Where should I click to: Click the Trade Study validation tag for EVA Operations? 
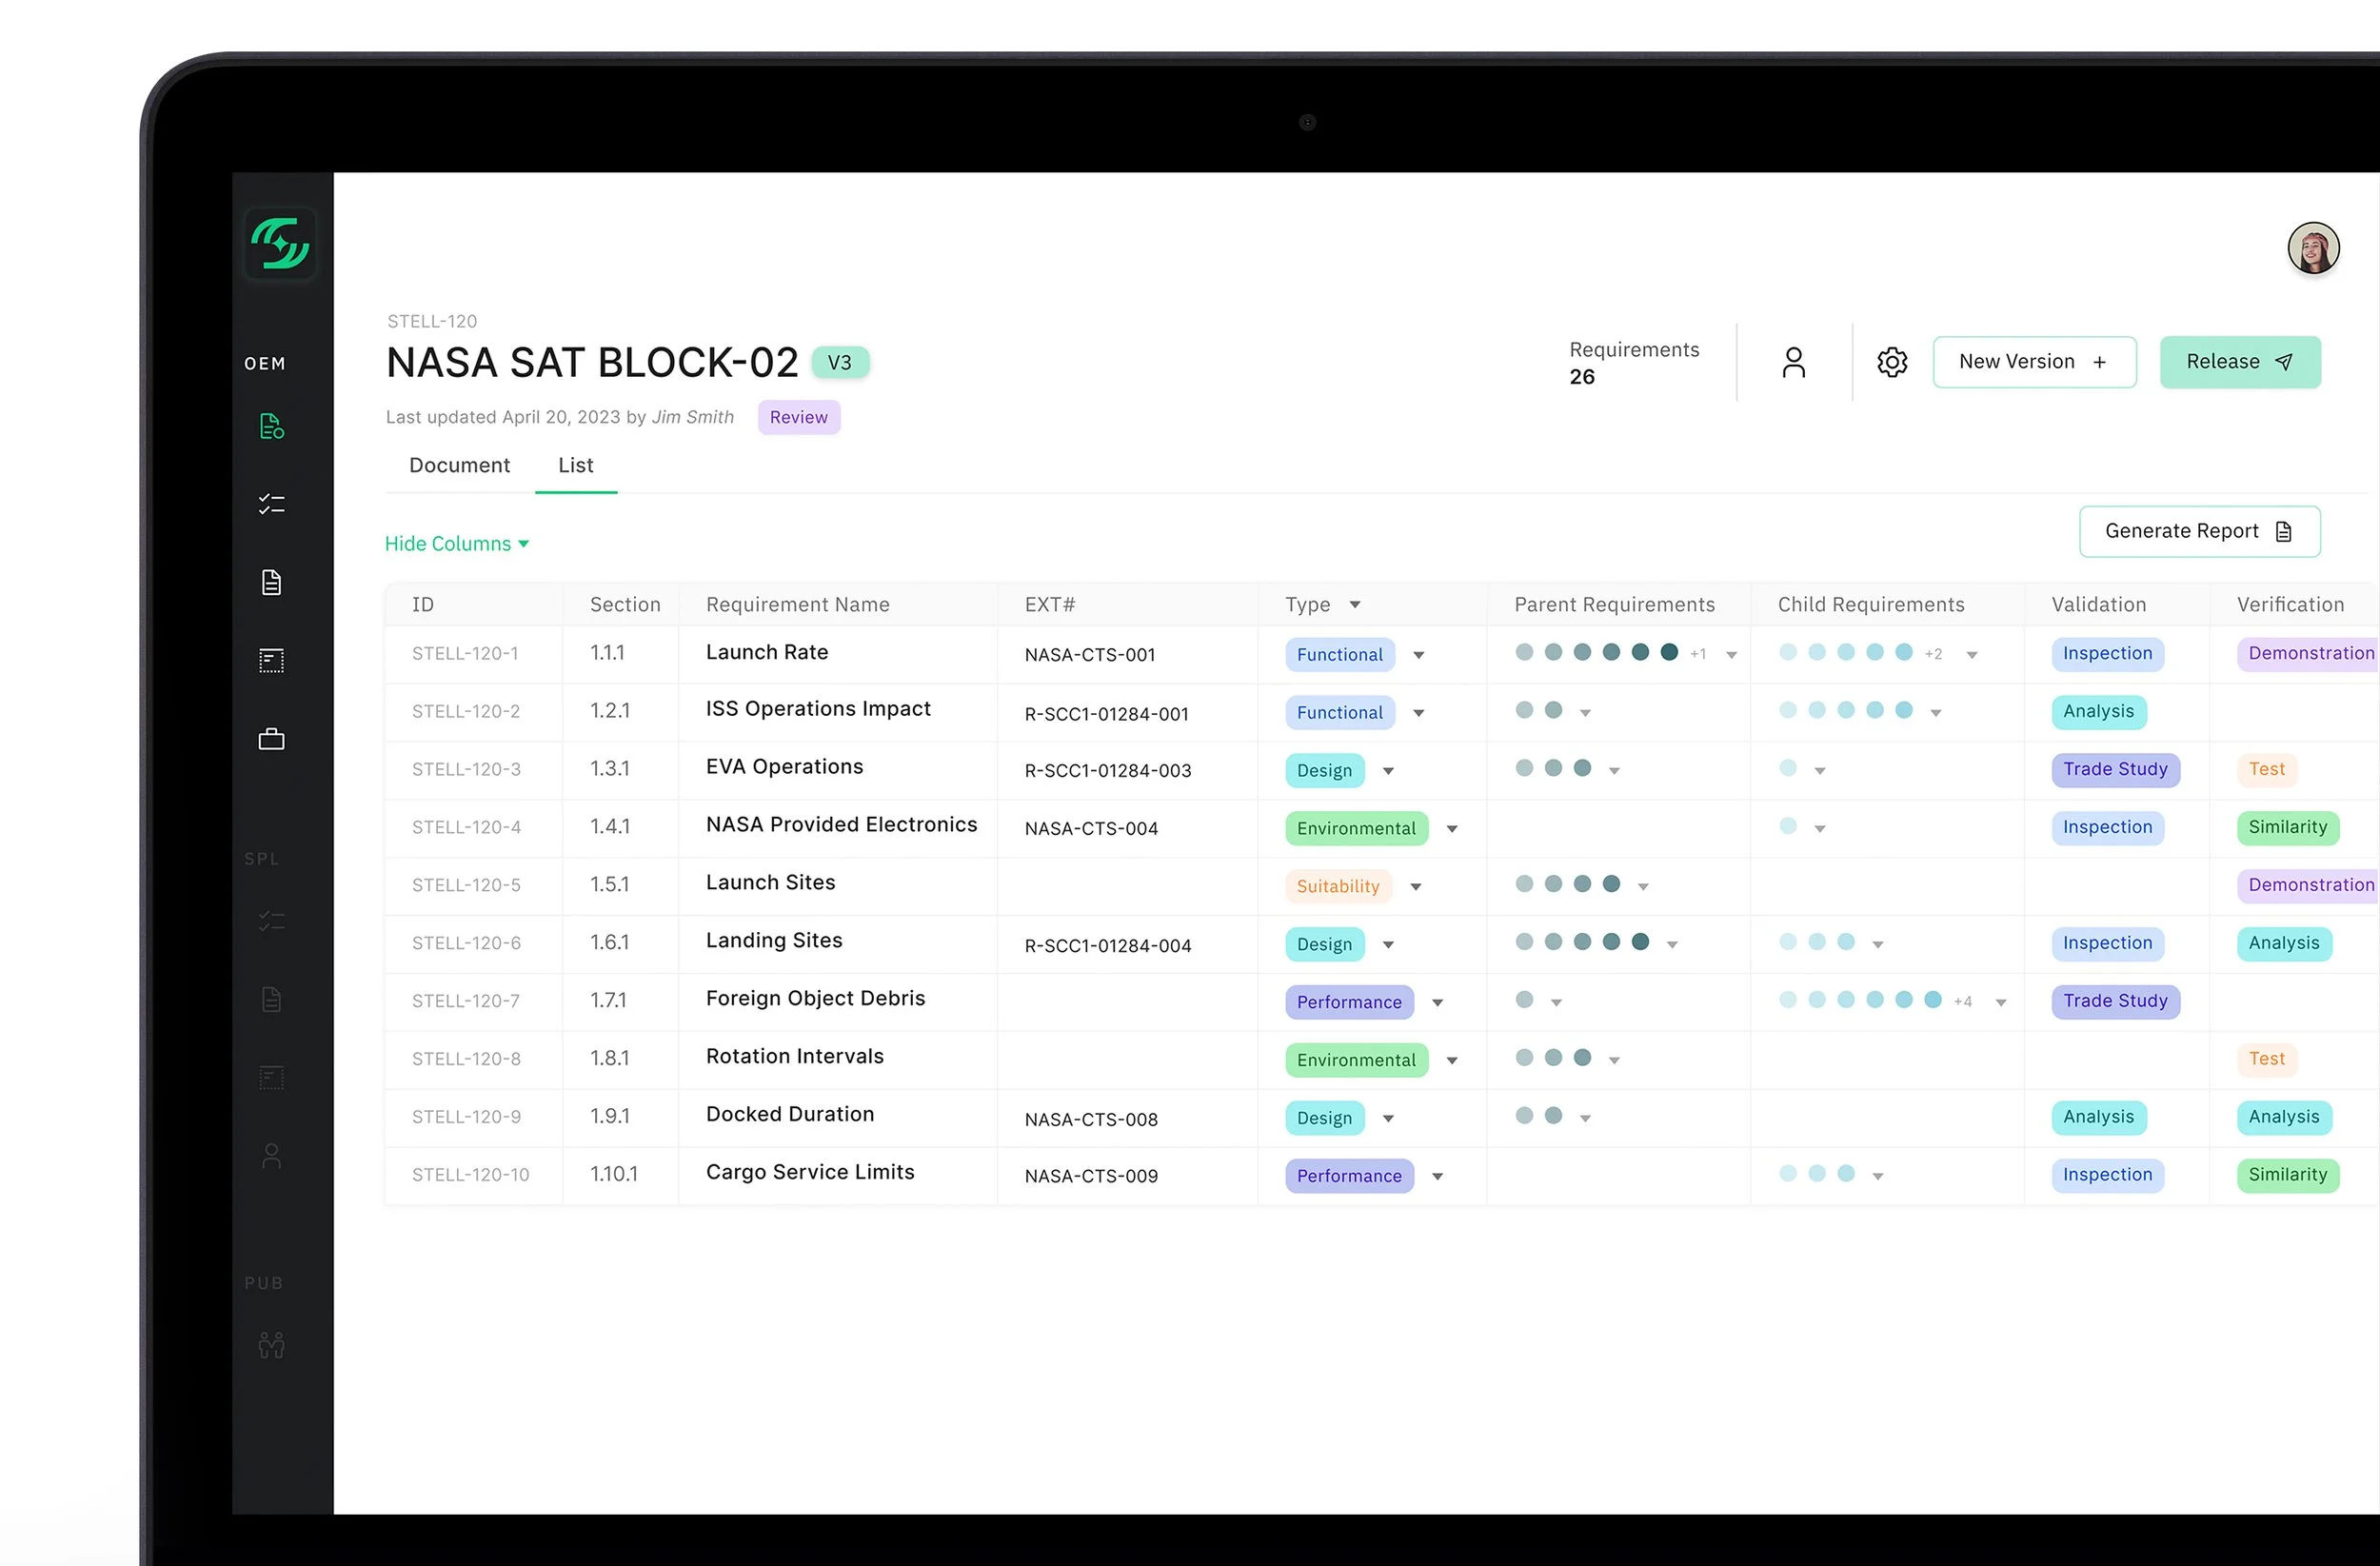click(x=2114, y=770)
